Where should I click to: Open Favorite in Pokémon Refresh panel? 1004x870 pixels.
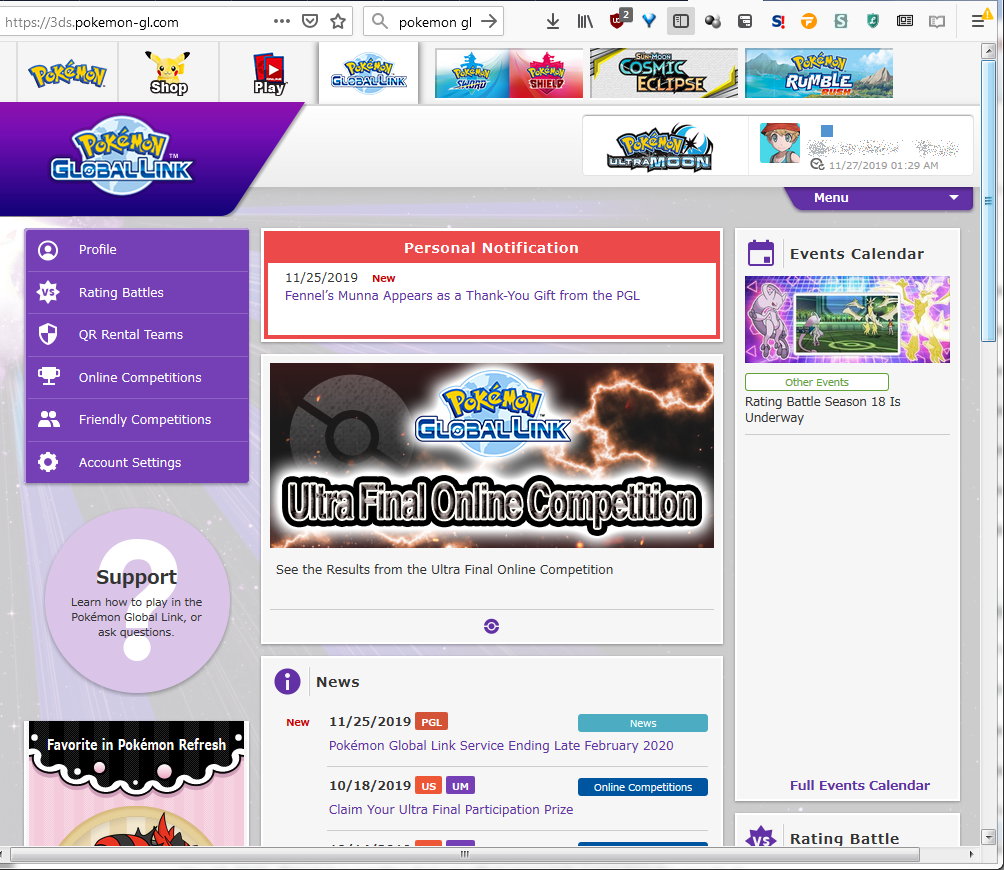[x=136, y=784]
